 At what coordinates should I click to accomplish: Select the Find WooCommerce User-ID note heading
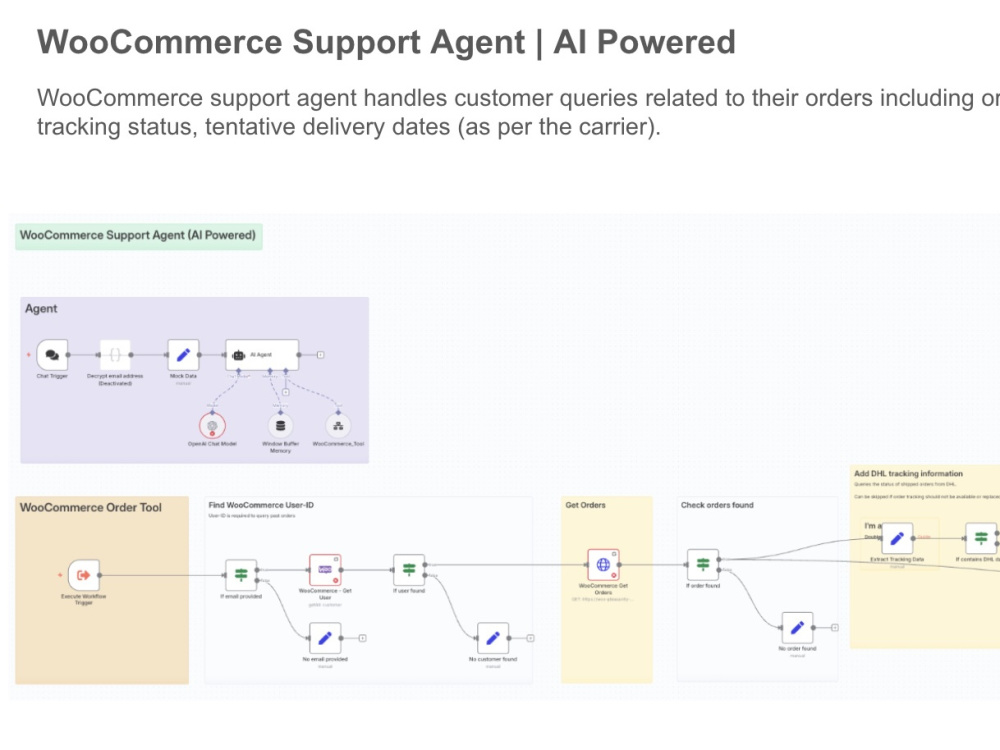[x=261, y=505]
